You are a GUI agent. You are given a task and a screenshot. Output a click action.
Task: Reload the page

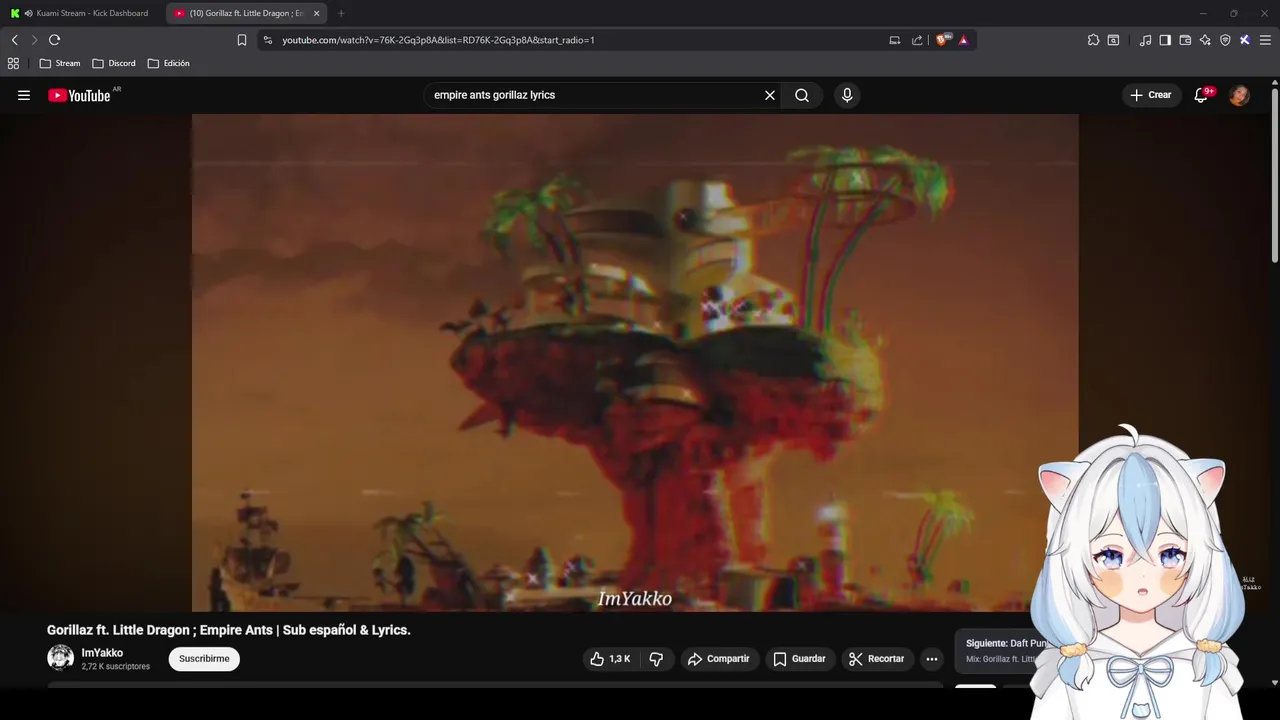(54, 40)
